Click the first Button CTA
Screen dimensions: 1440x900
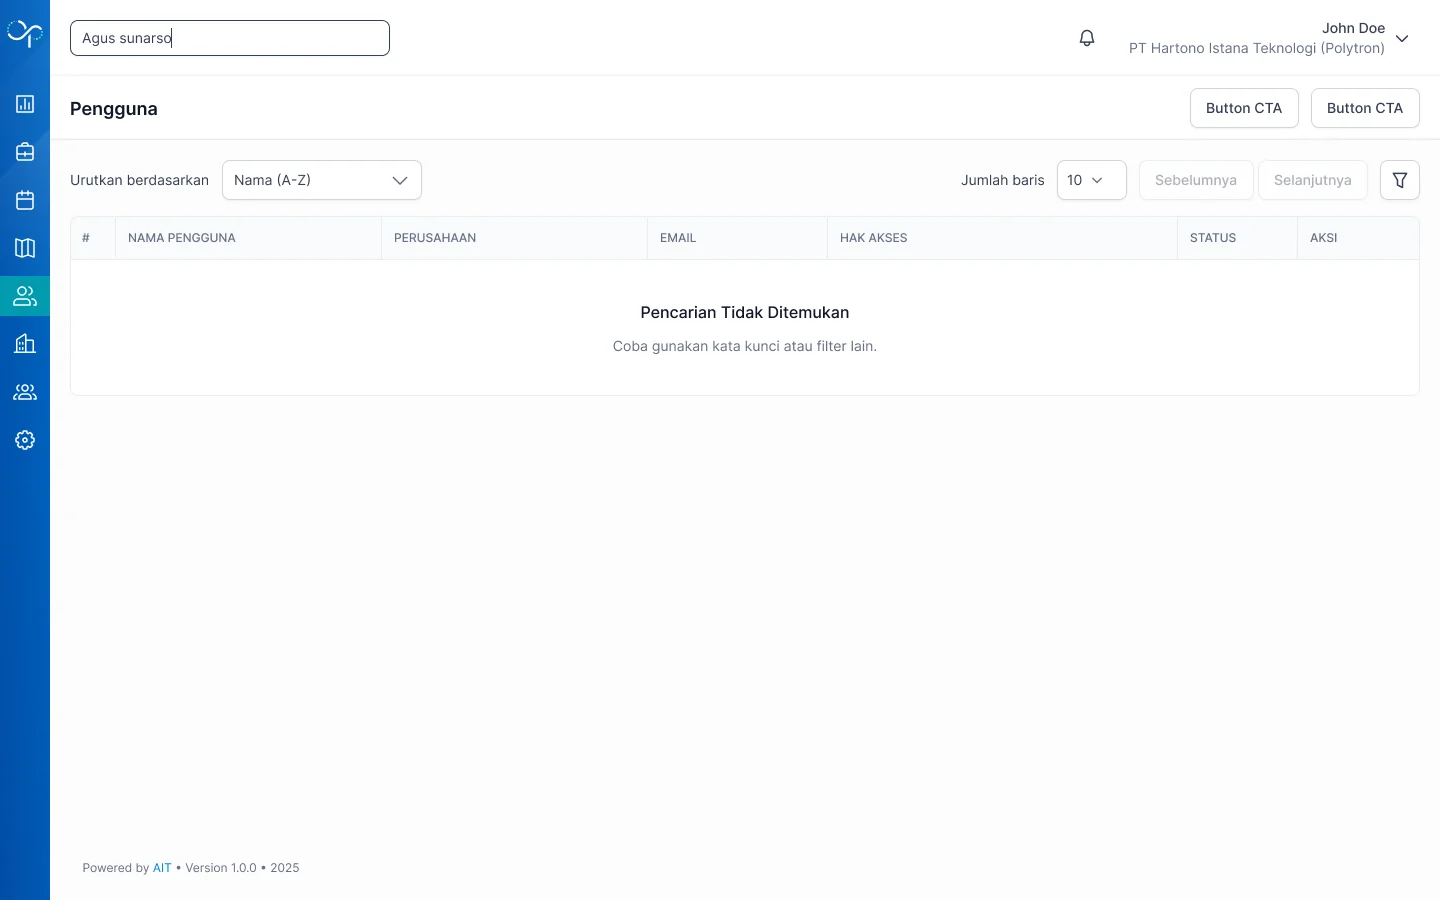point(1244,108)
